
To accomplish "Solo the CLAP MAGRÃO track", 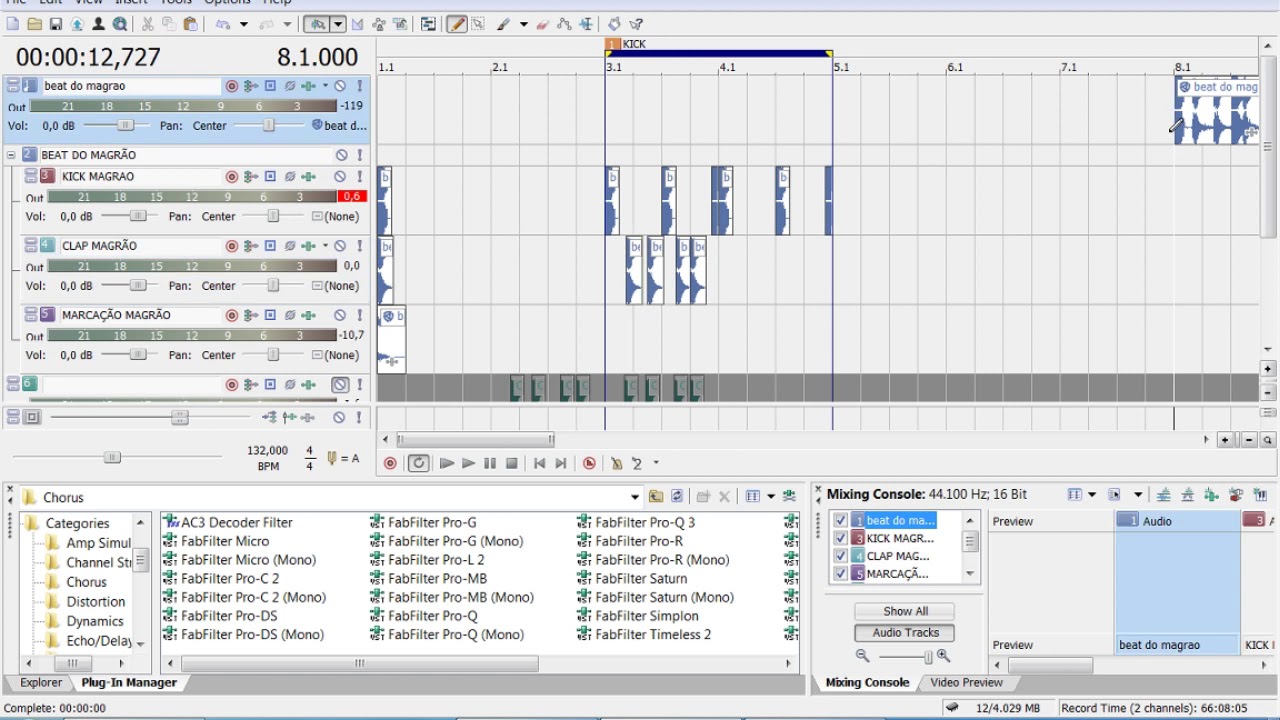I will pyautogui.click(x=360, y=245).
